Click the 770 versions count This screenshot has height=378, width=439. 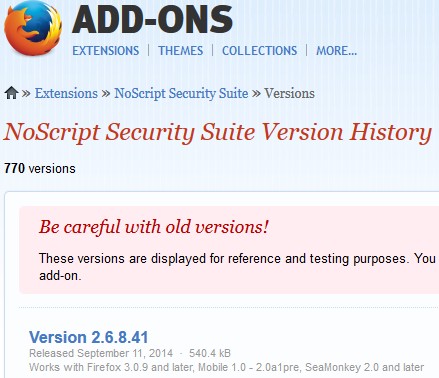(x=40, y=168)
